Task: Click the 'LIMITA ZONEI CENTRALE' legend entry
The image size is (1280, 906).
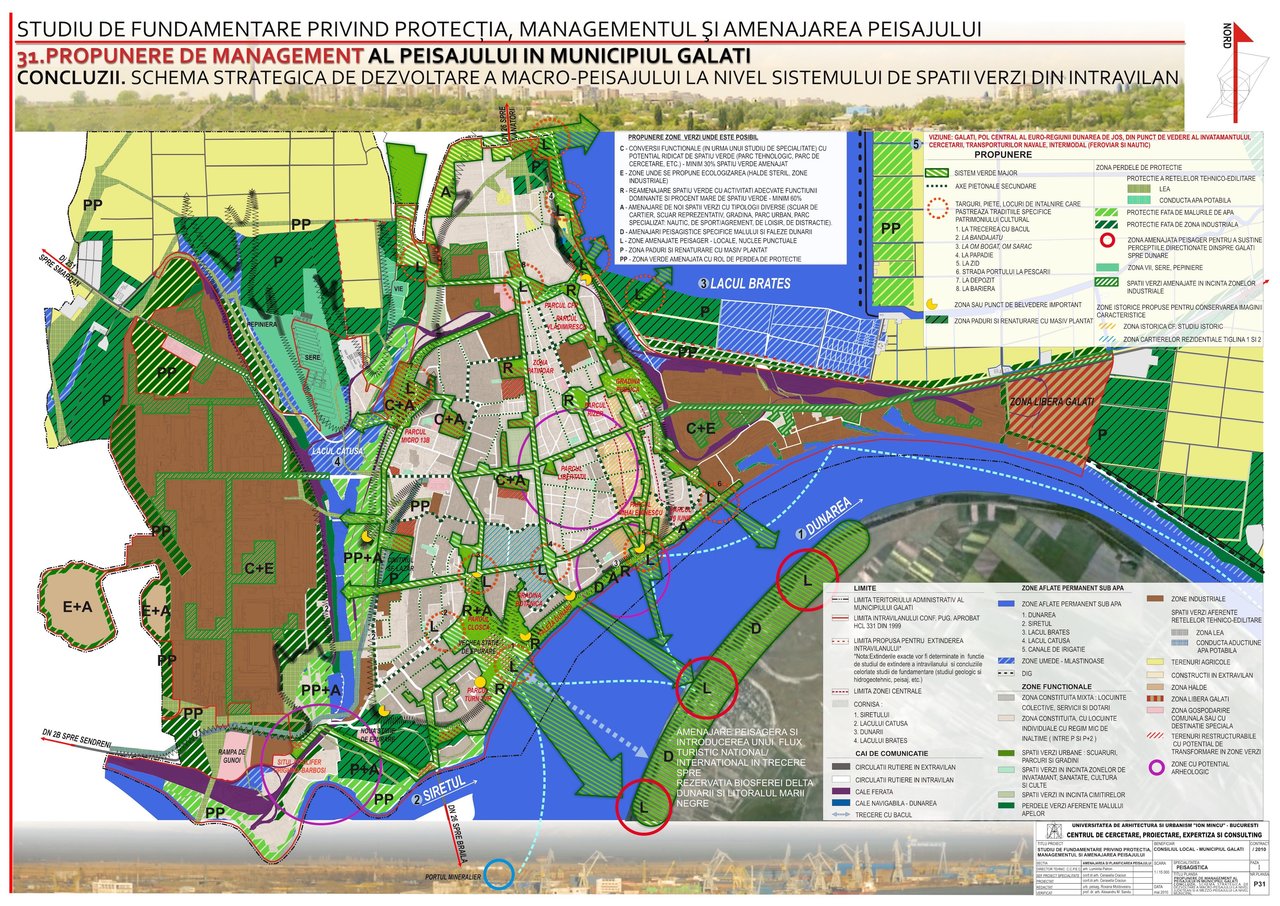Action: coord(888,691)
